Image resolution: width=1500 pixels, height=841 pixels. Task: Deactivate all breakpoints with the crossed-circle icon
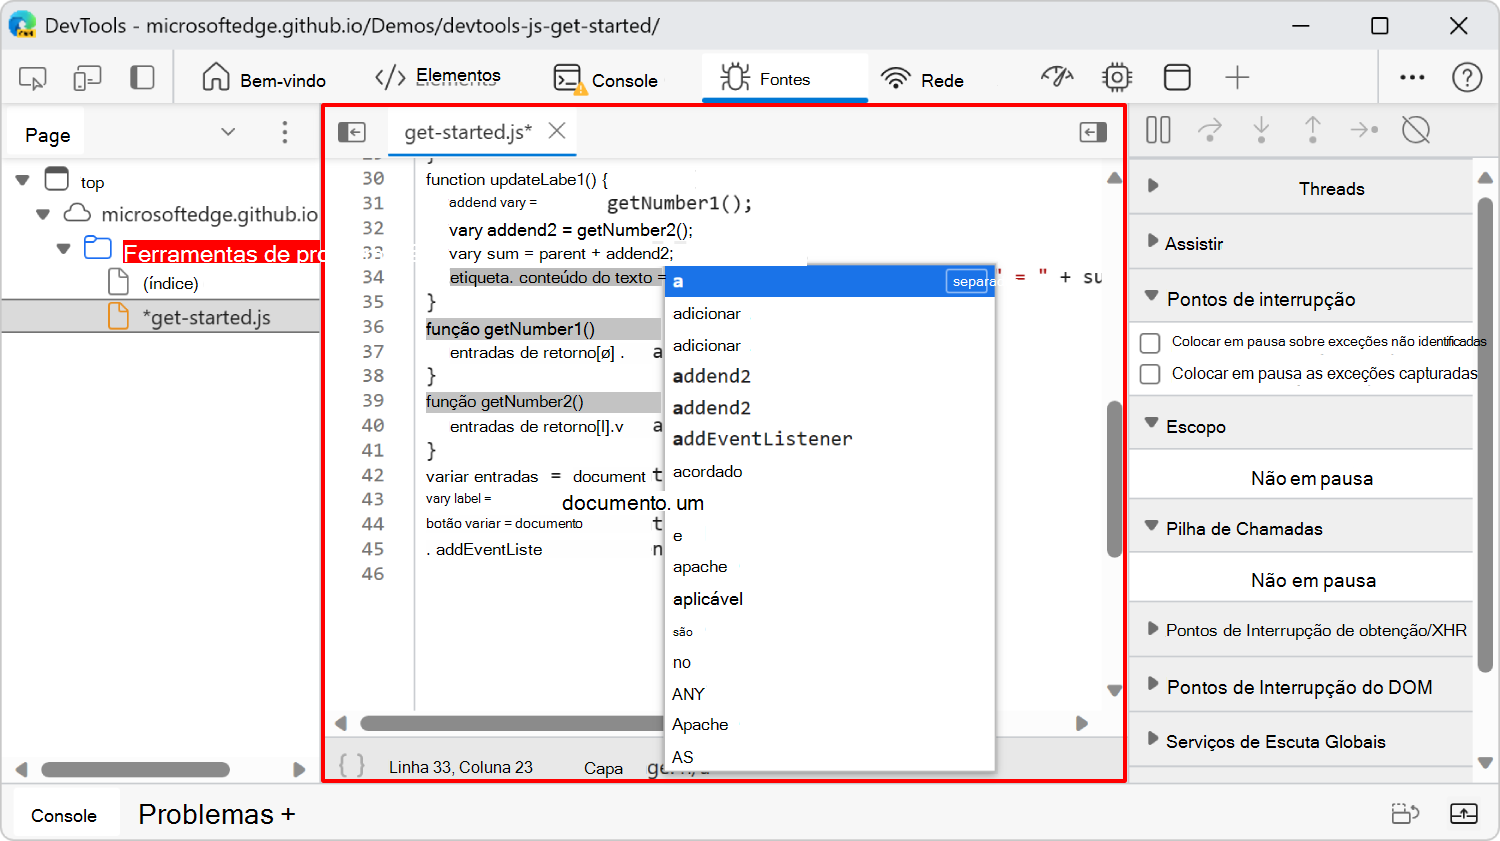(1416, 130)
